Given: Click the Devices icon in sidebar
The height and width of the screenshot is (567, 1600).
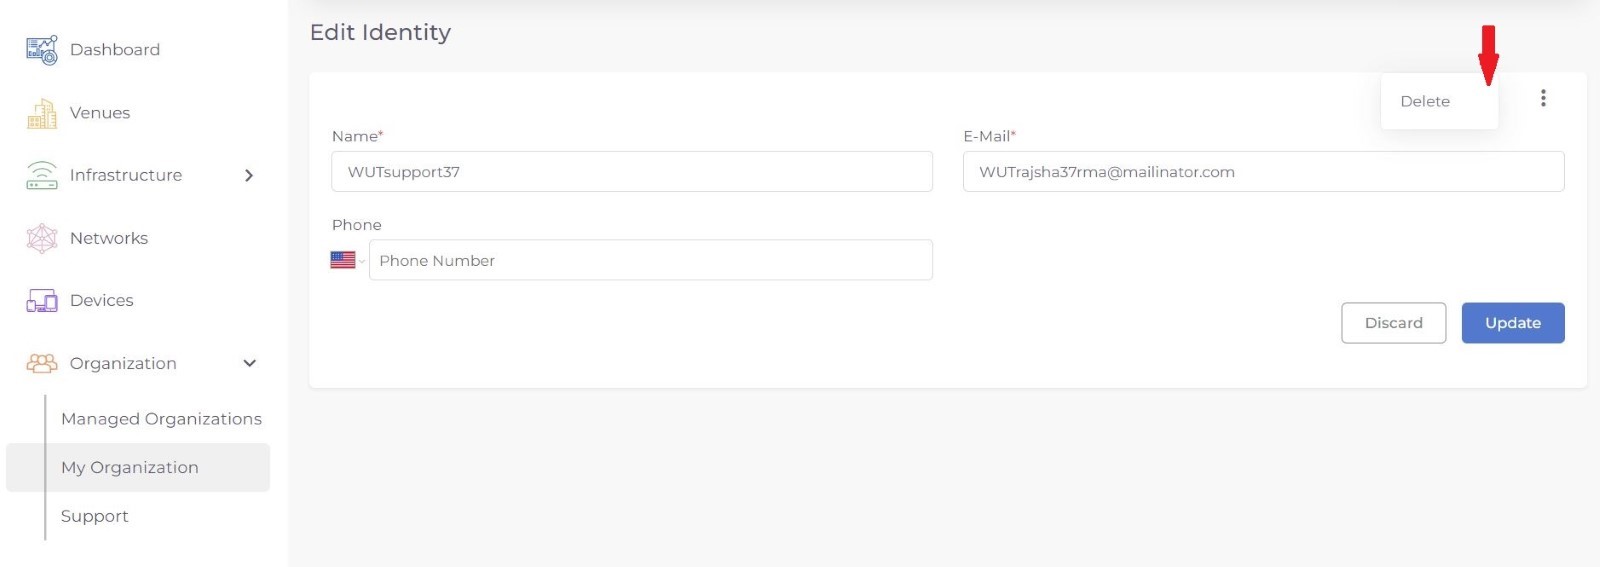Looking at the screenshot, I should (42, 301).
